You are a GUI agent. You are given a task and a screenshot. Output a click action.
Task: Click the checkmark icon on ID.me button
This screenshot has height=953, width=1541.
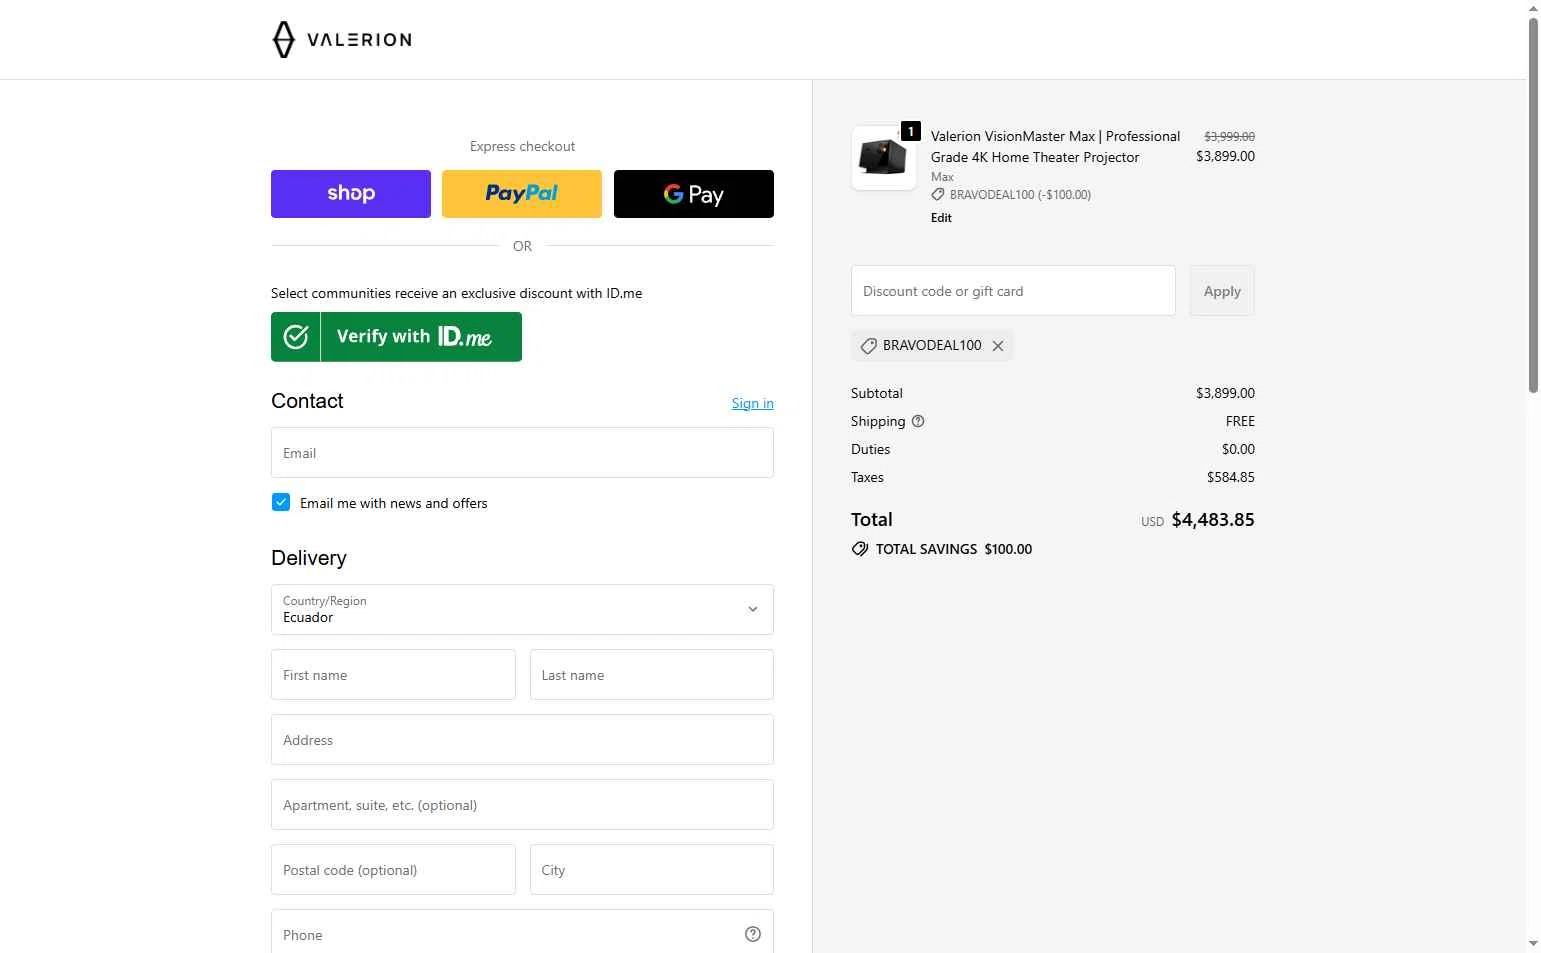click(x=296, y=337)
